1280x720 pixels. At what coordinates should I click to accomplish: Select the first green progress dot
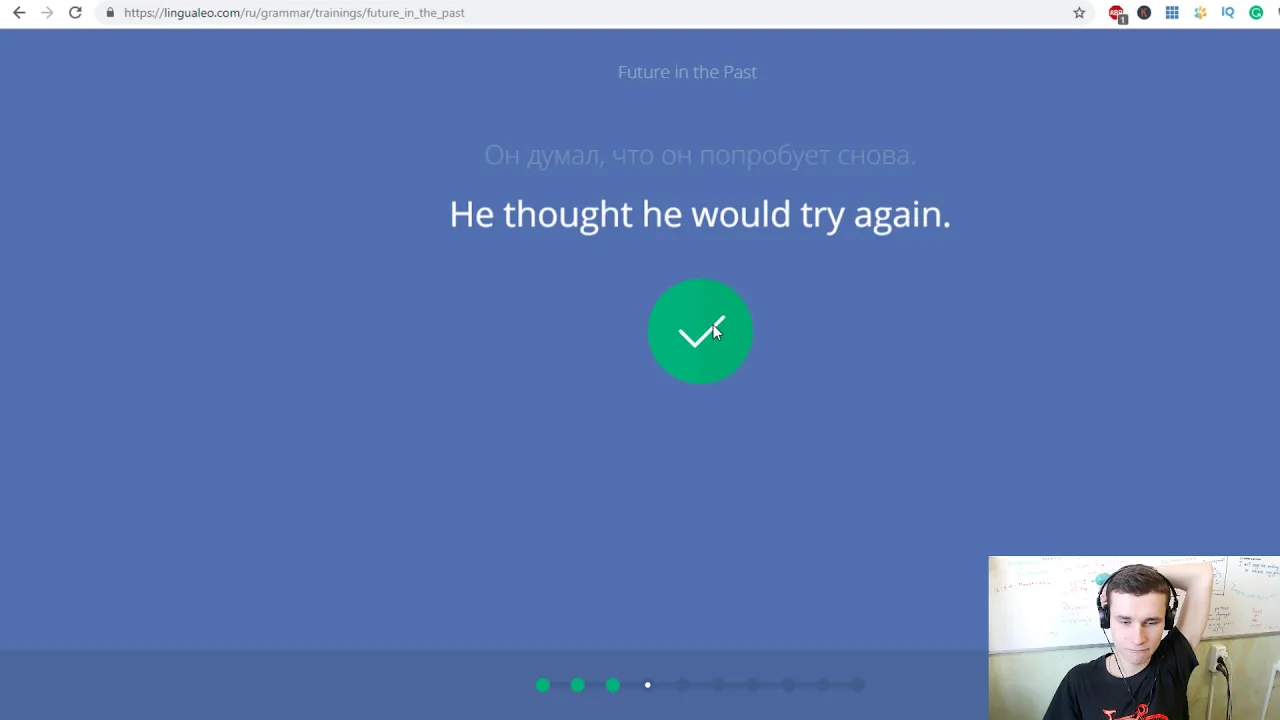click(543, 685)
